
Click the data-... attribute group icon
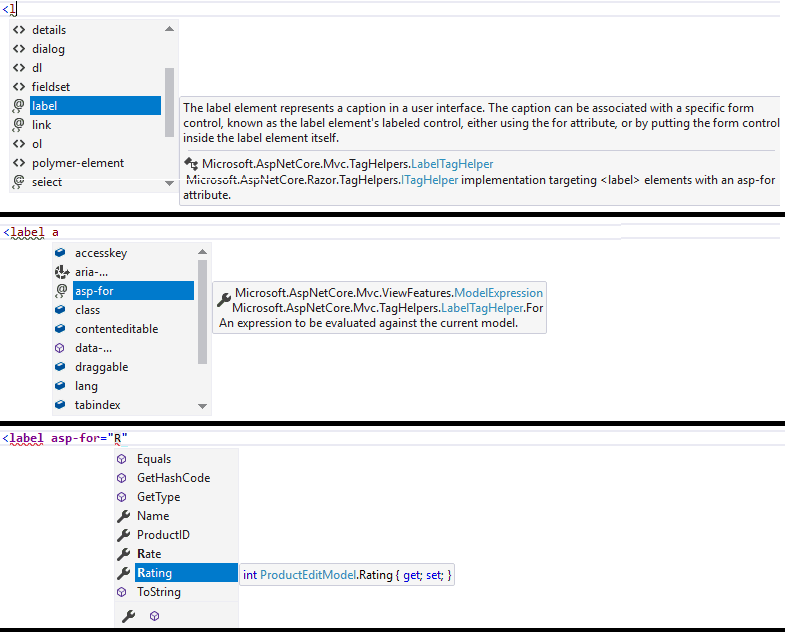pos(60,348)
